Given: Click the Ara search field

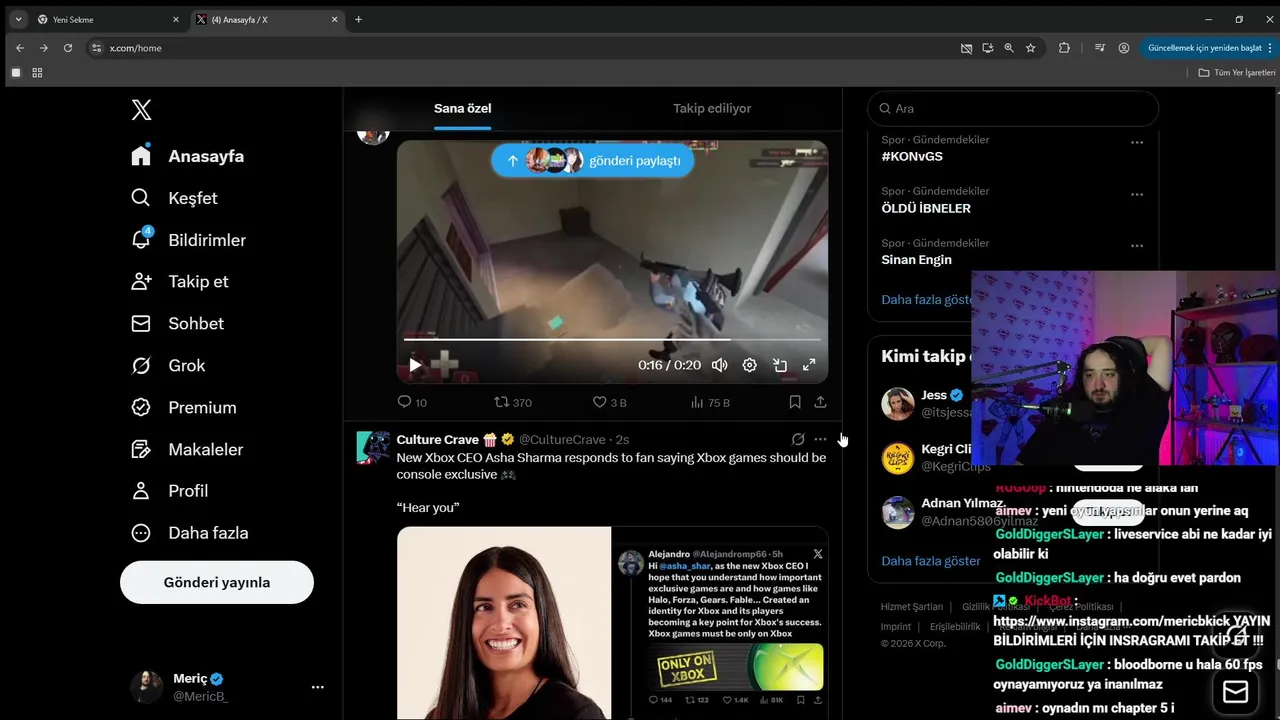Looking at the screenshot, I should point(1013,108).
